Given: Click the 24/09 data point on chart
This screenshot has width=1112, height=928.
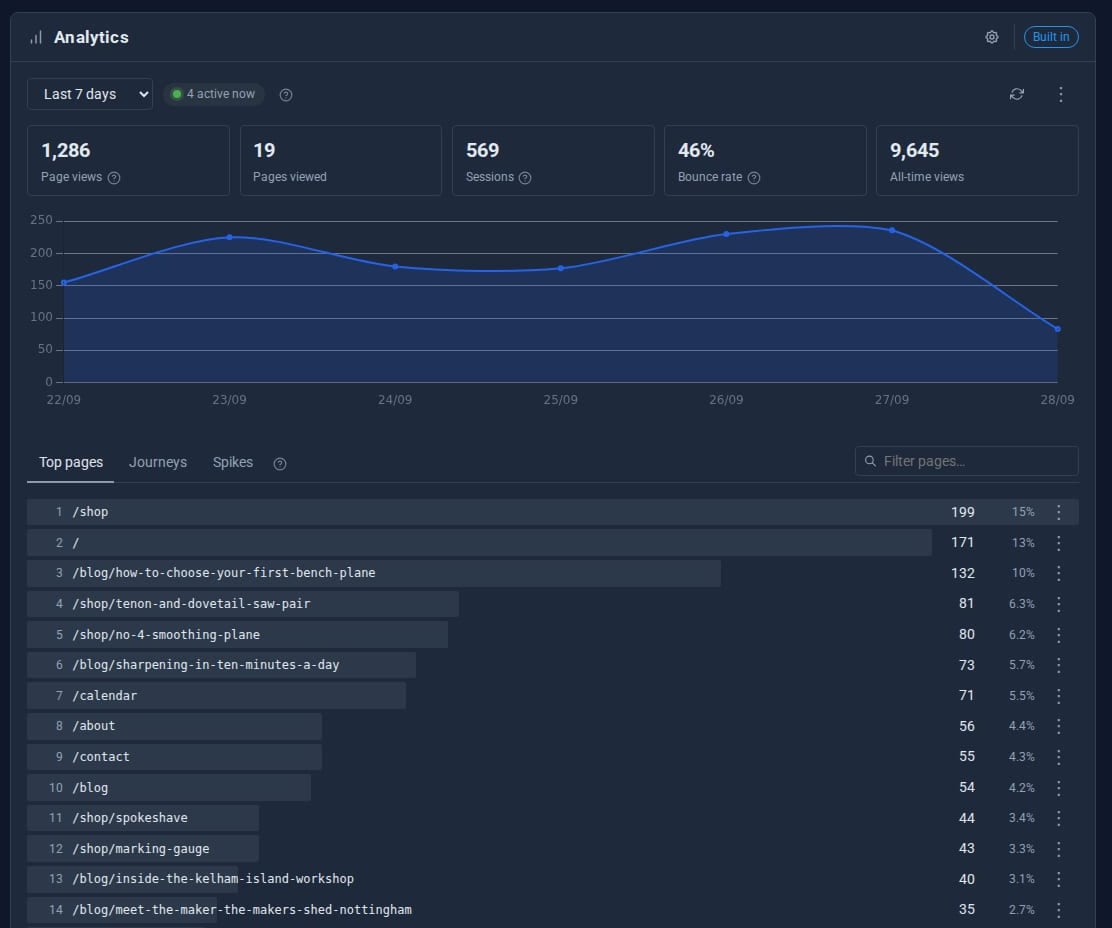Looking at the screenshot, I should pos(395,267).
